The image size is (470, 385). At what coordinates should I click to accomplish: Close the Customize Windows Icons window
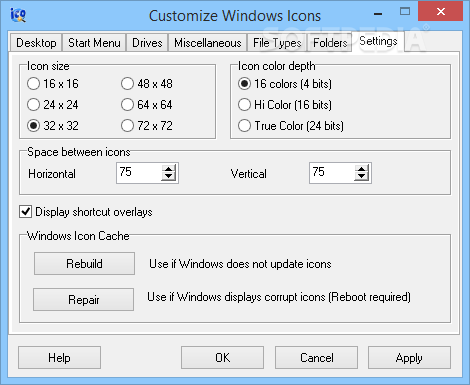pos(441,11)
